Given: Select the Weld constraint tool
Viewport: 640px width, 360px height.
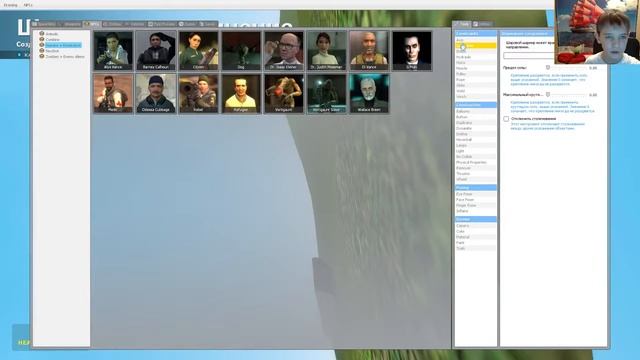Looking at the screenshot, I should [x=476, y=91].
